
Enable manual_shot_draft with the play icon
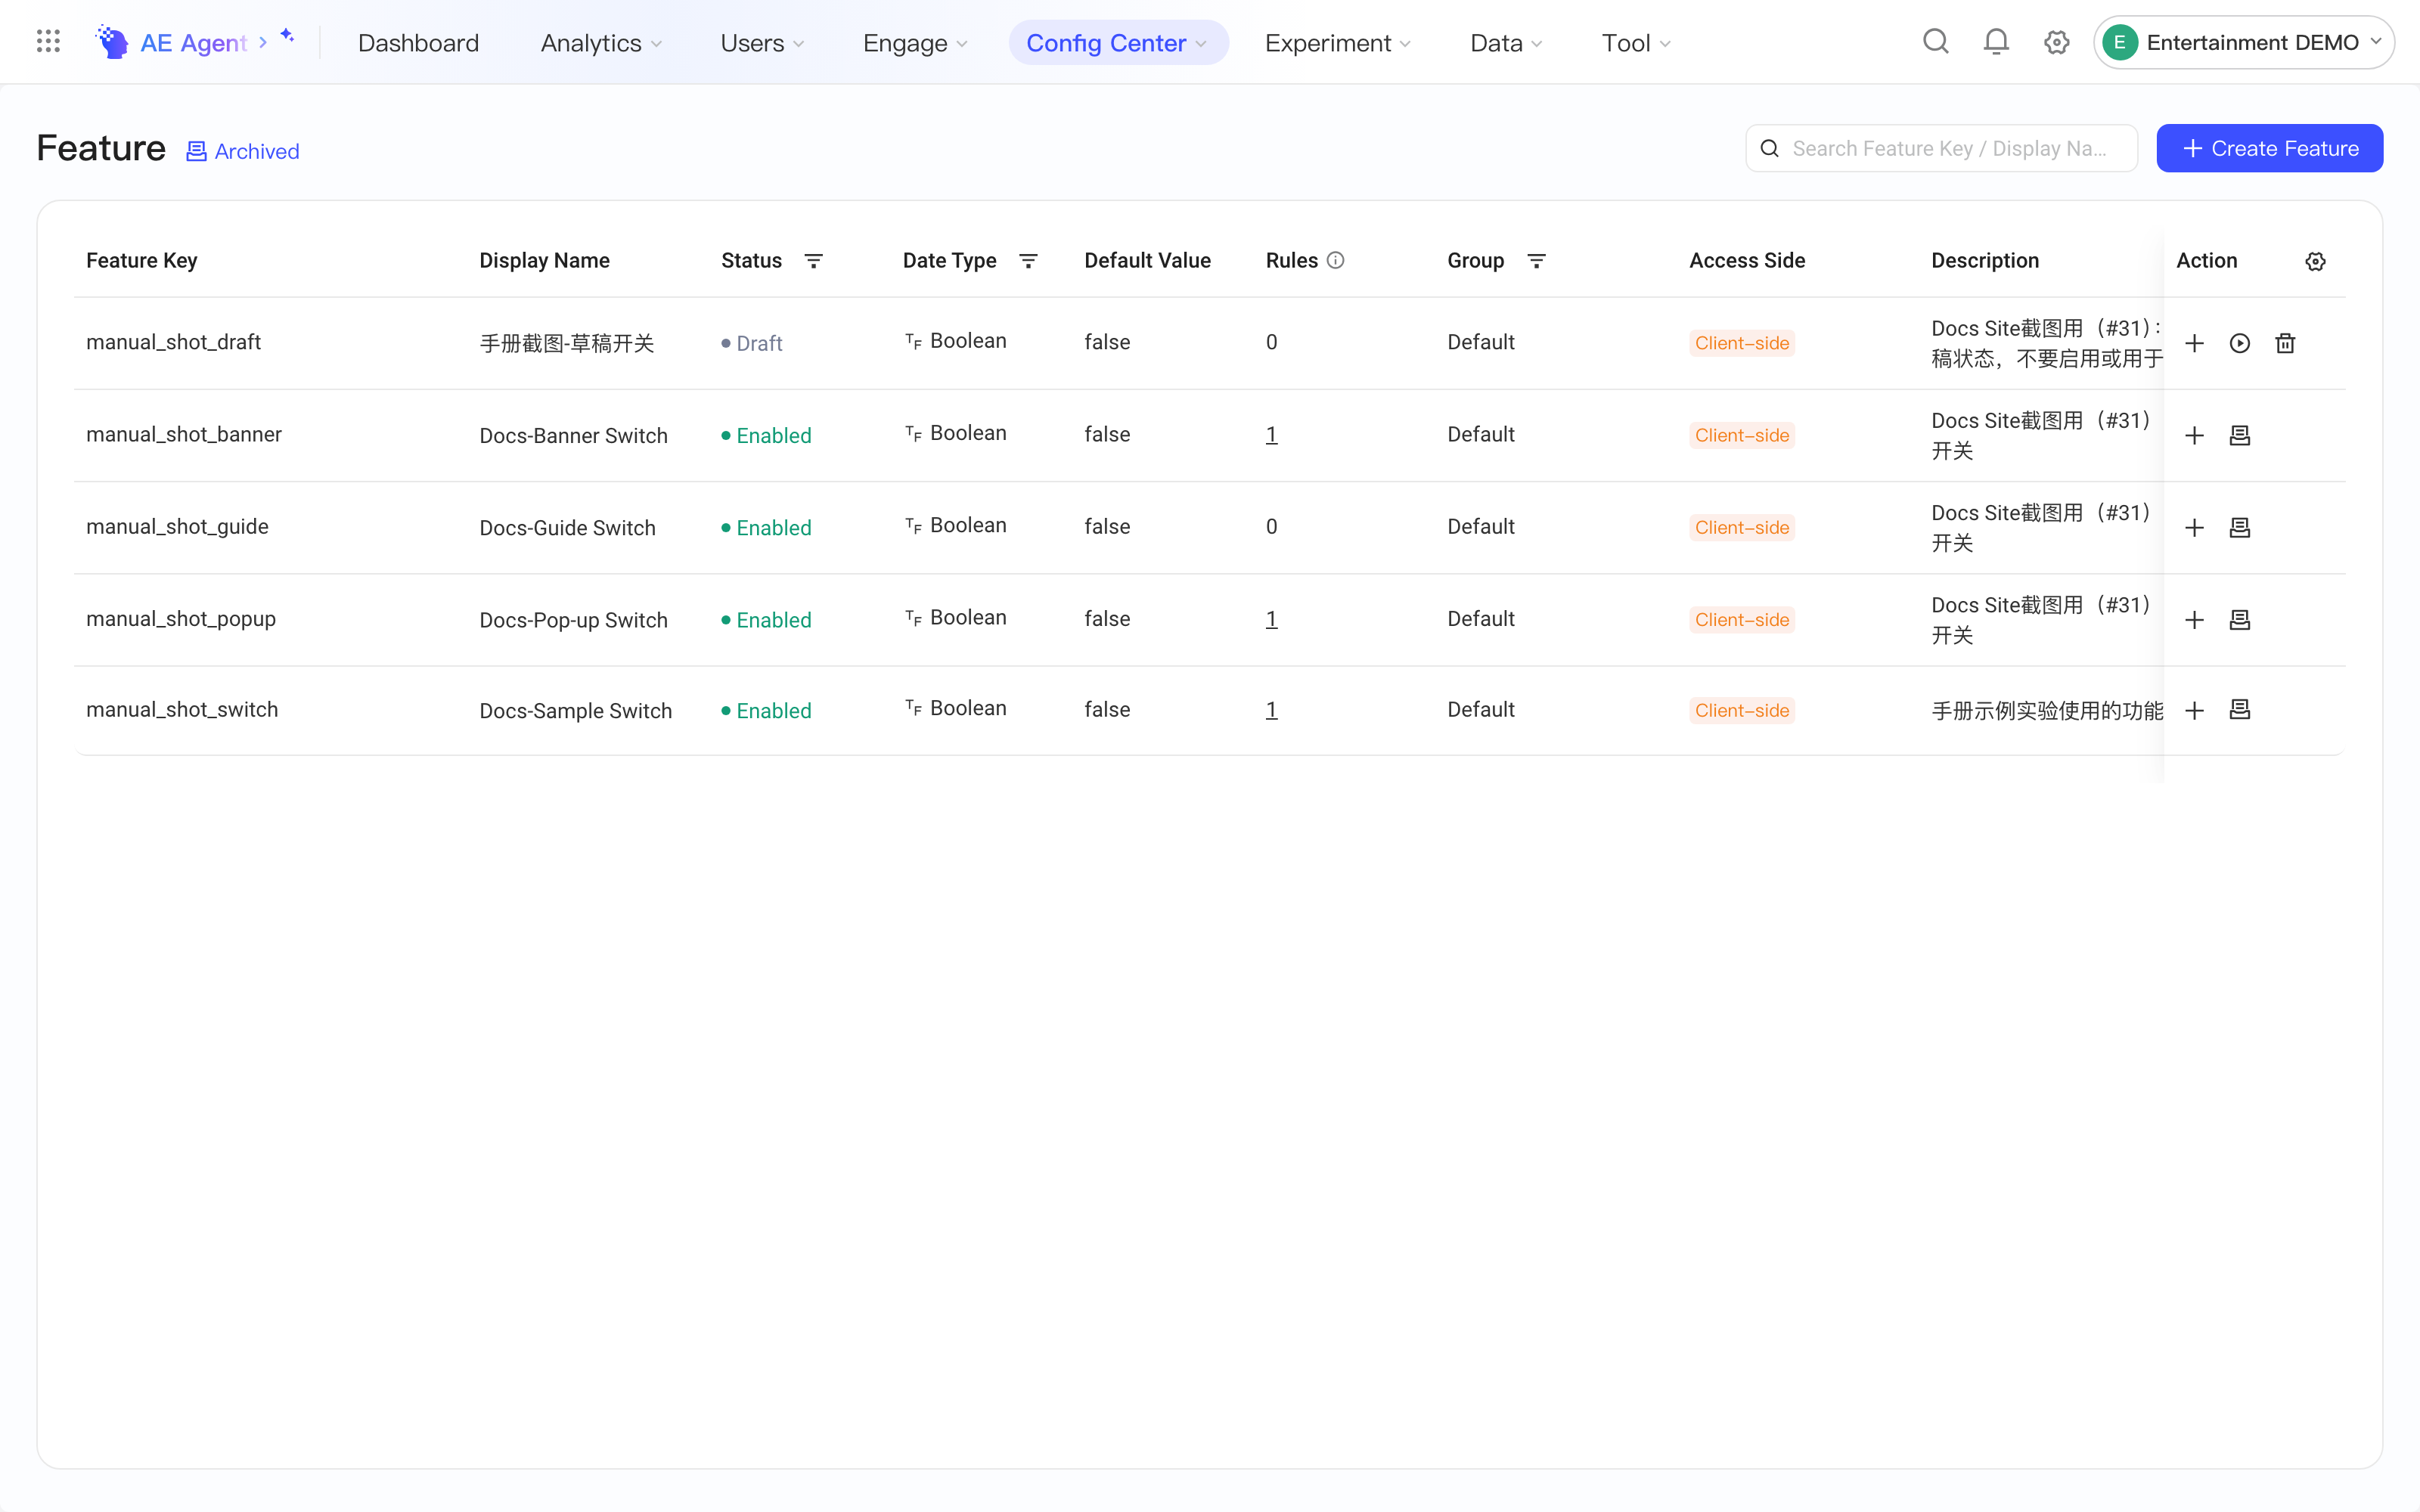(2240, 343)
